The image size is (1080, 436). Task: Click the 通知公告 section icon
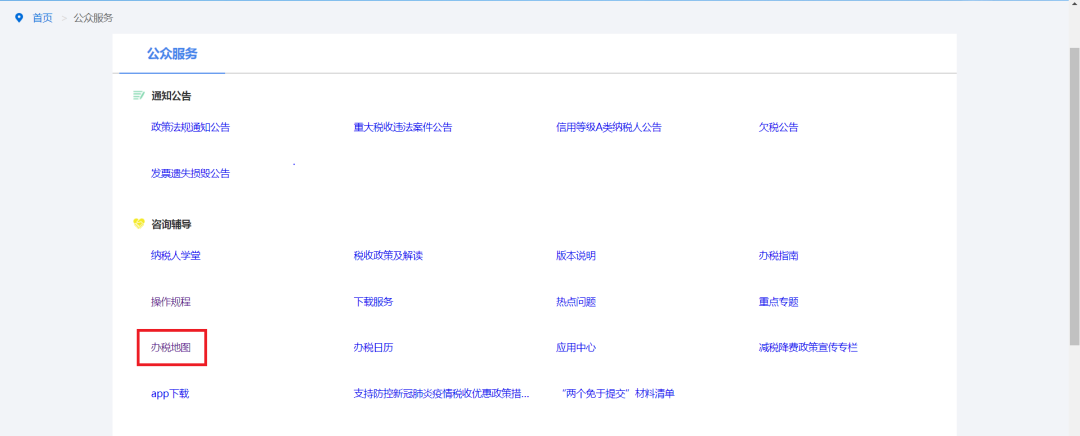coord(138,96)
